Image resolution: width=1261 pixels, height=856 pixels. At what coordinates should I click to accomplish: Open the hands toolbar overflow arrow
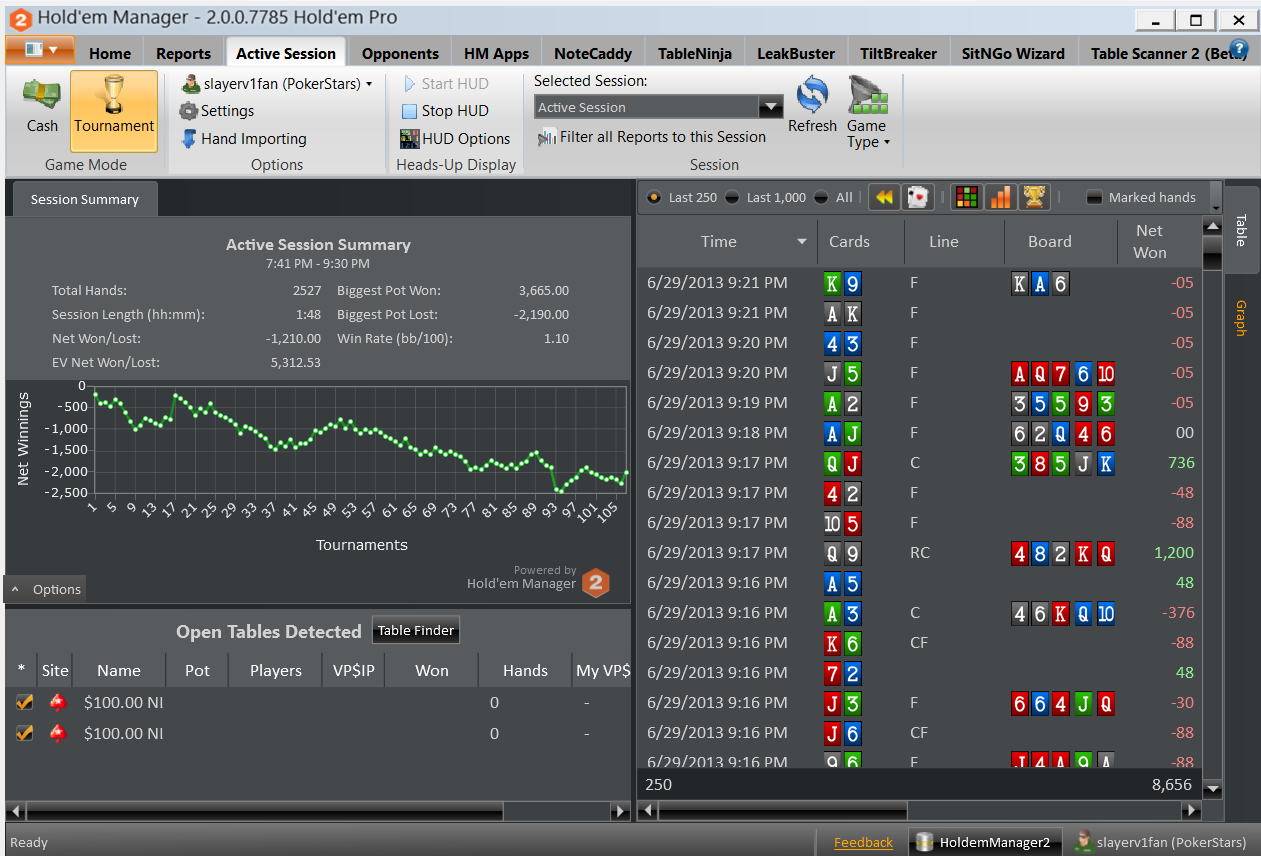click(x=1215, y=198)
